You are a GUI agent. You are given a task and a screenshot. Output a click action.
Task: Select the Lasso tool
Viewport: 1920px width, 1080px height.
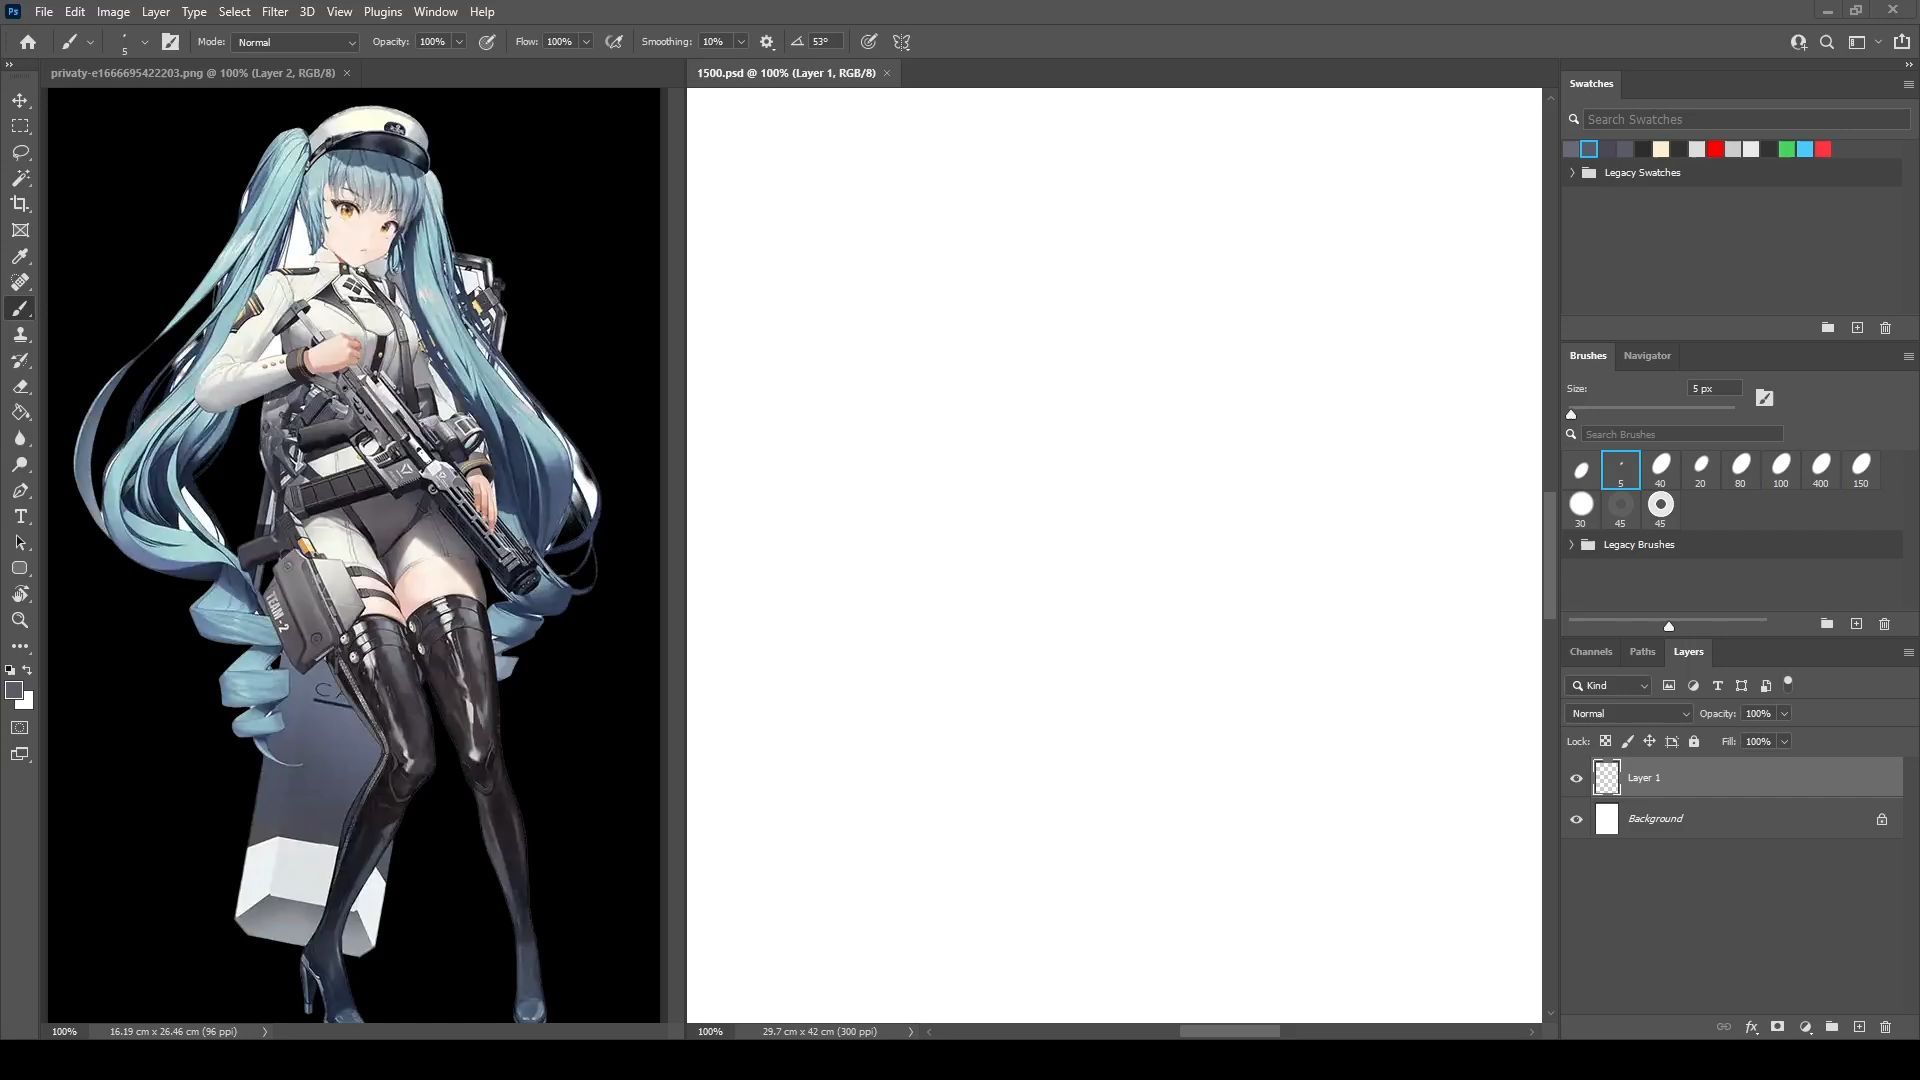(20, 152)
